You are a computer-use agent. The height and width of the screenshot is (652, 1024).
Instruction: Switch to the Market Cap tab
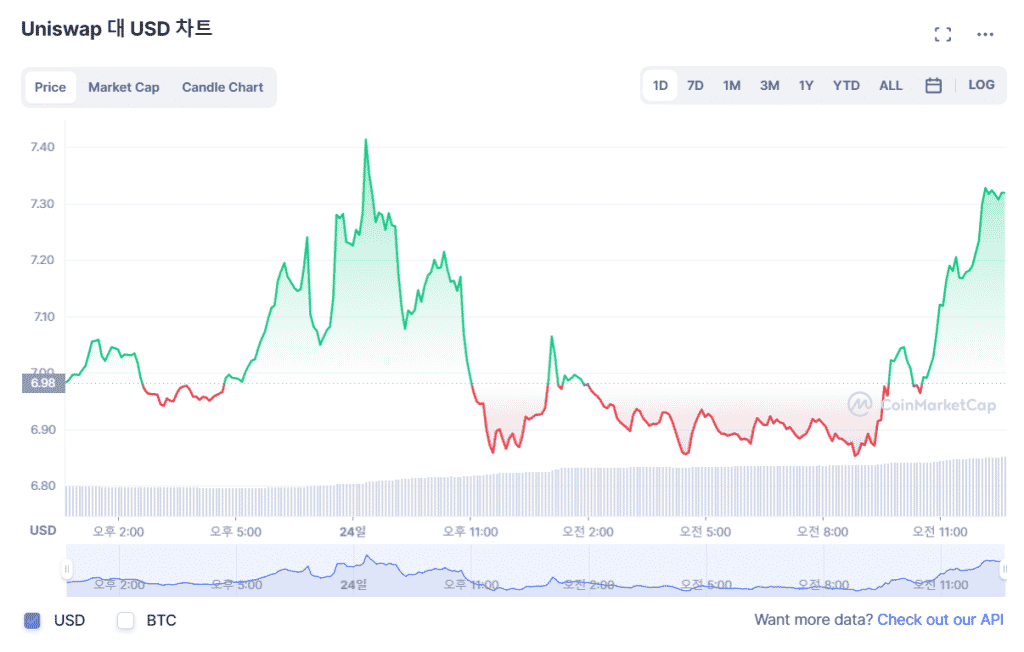pyautogui.click(x=123, y=87)
